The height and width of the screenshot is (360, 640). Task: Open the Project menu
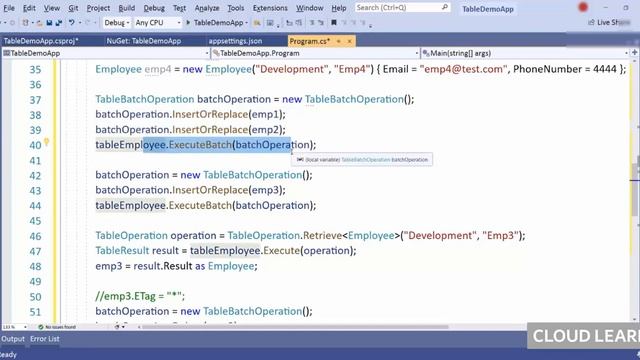(x=98, y=8)
